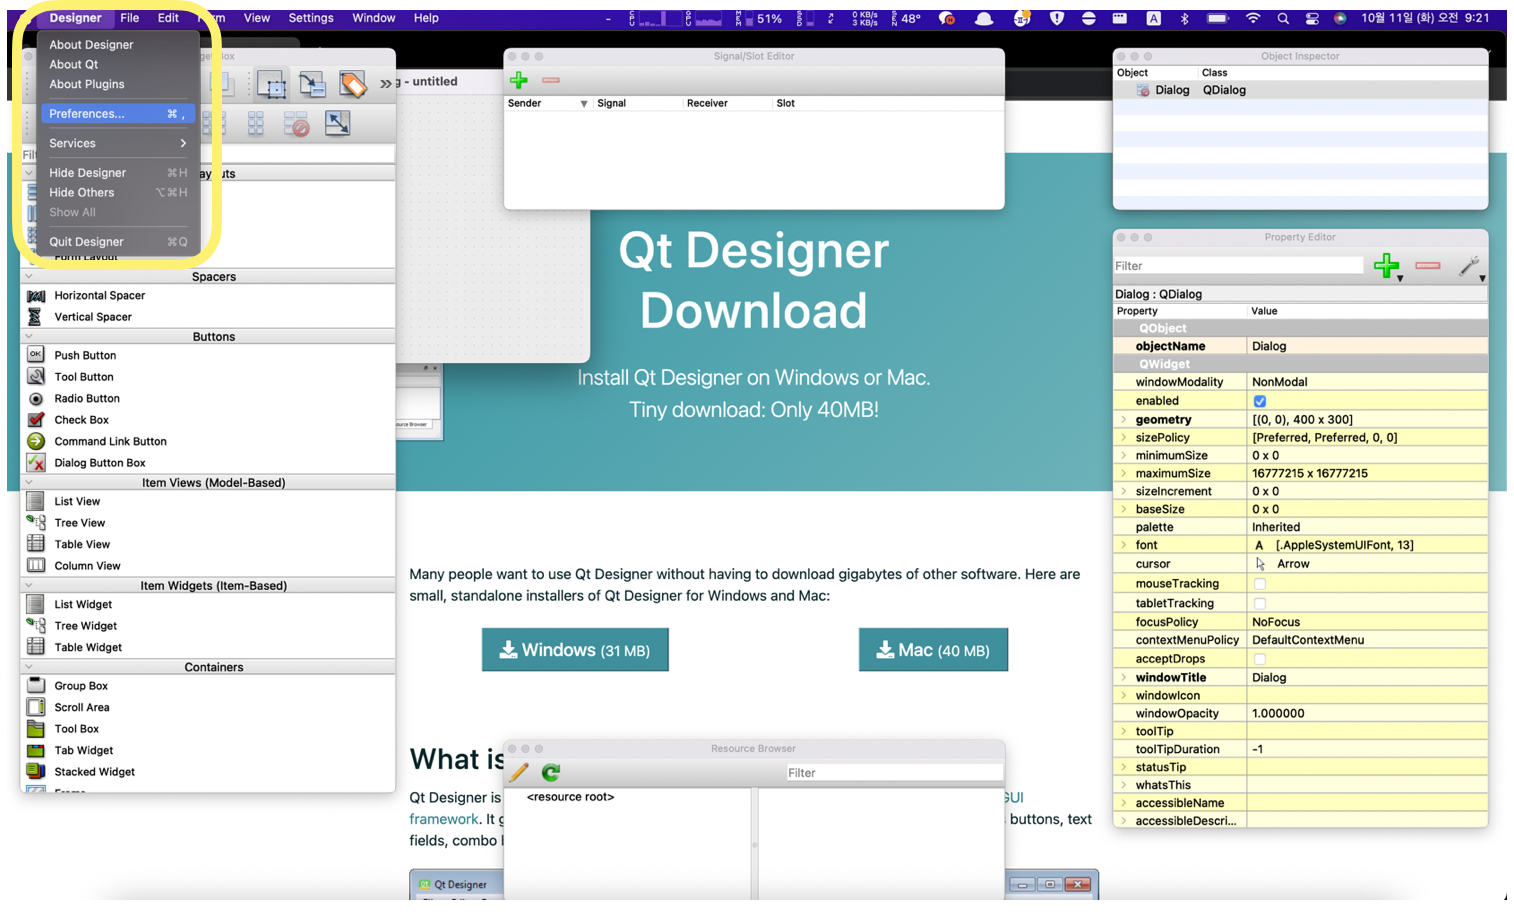Open Control Center from the menu bar
The width and height of the screenshot is (1514, 920).
(x=1312, y=18)
